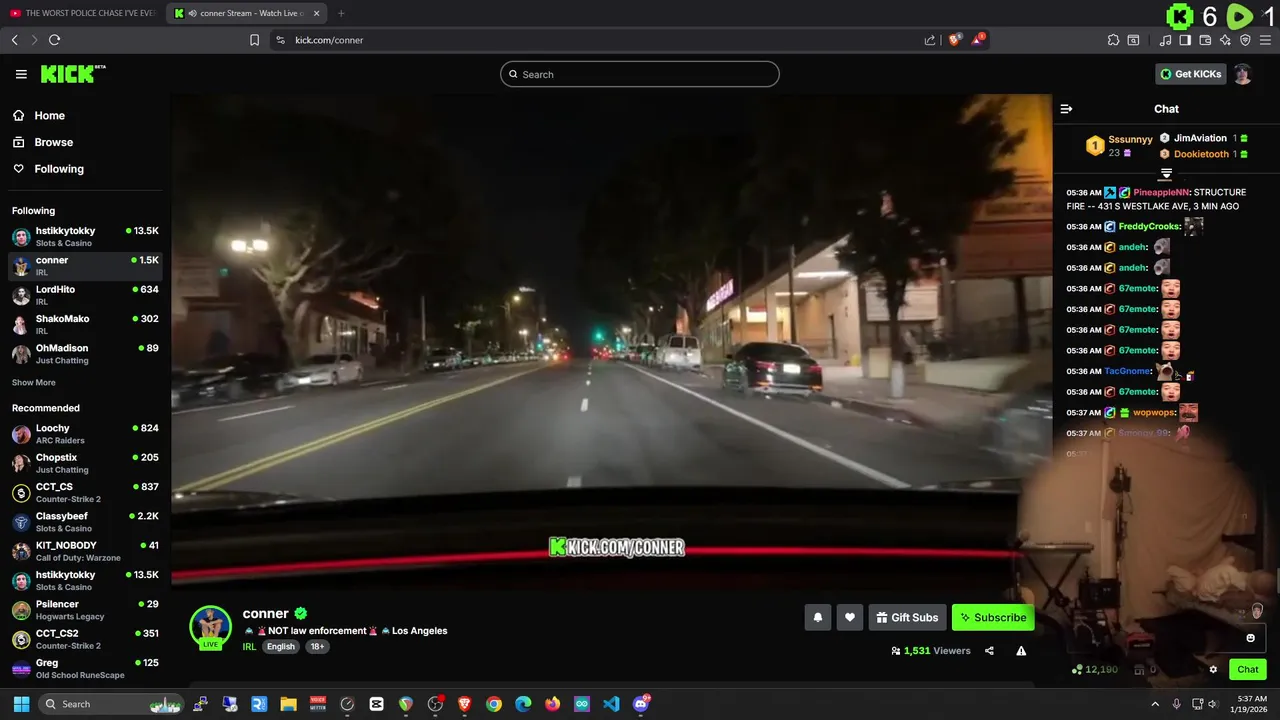Open the user profile avatar menu
The width and height of the screenshot is (1280, 720).
pyautogui.click(x=1242, y=74)
